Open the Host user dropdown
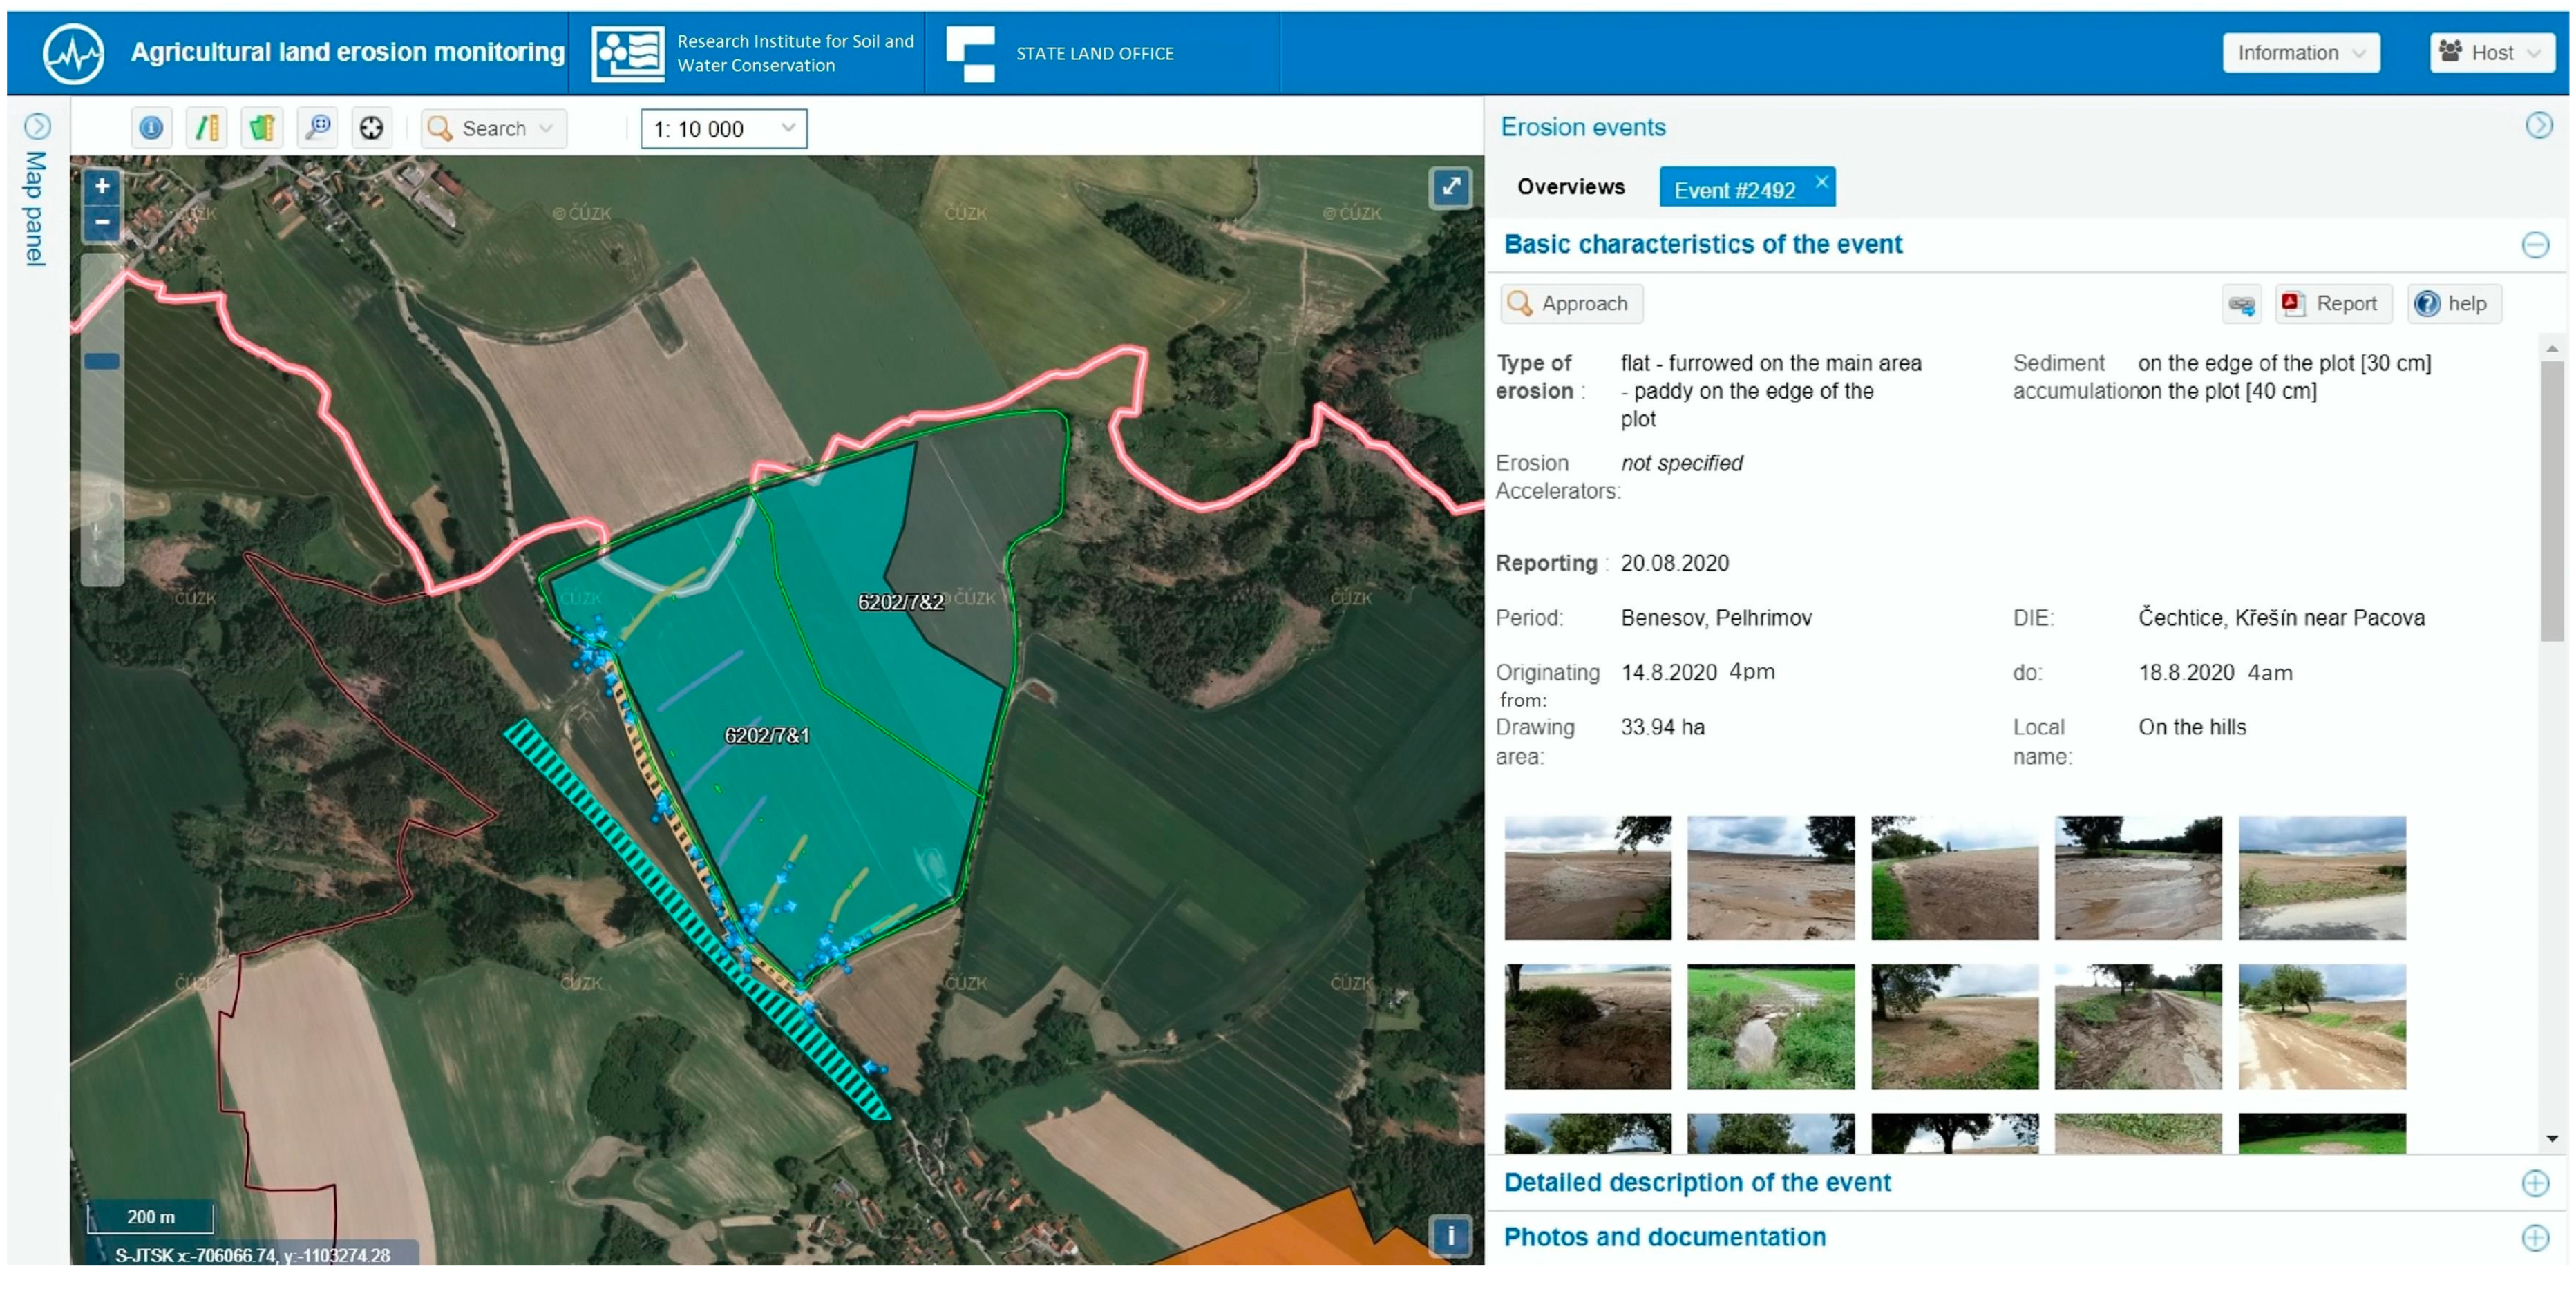This screenshot has height=1289, width=2576. pyautogui.click(x=2493, y=53)
